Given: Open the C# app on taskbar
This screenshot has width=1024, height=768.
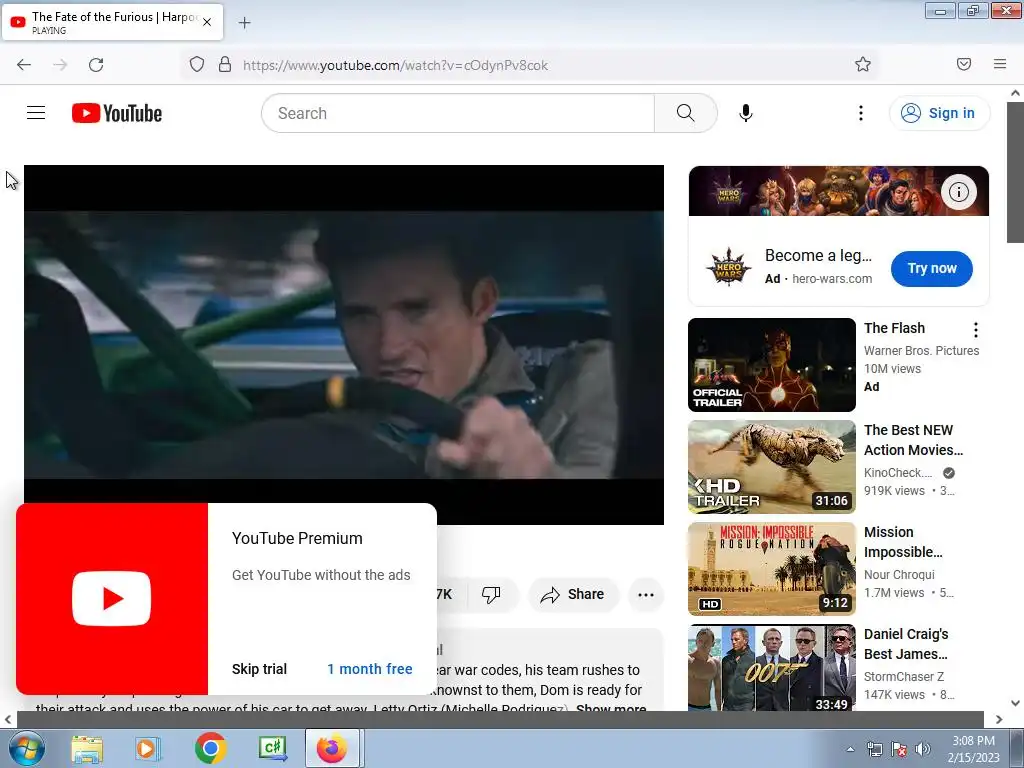Looking at the screenshot, I should point(272,748).
